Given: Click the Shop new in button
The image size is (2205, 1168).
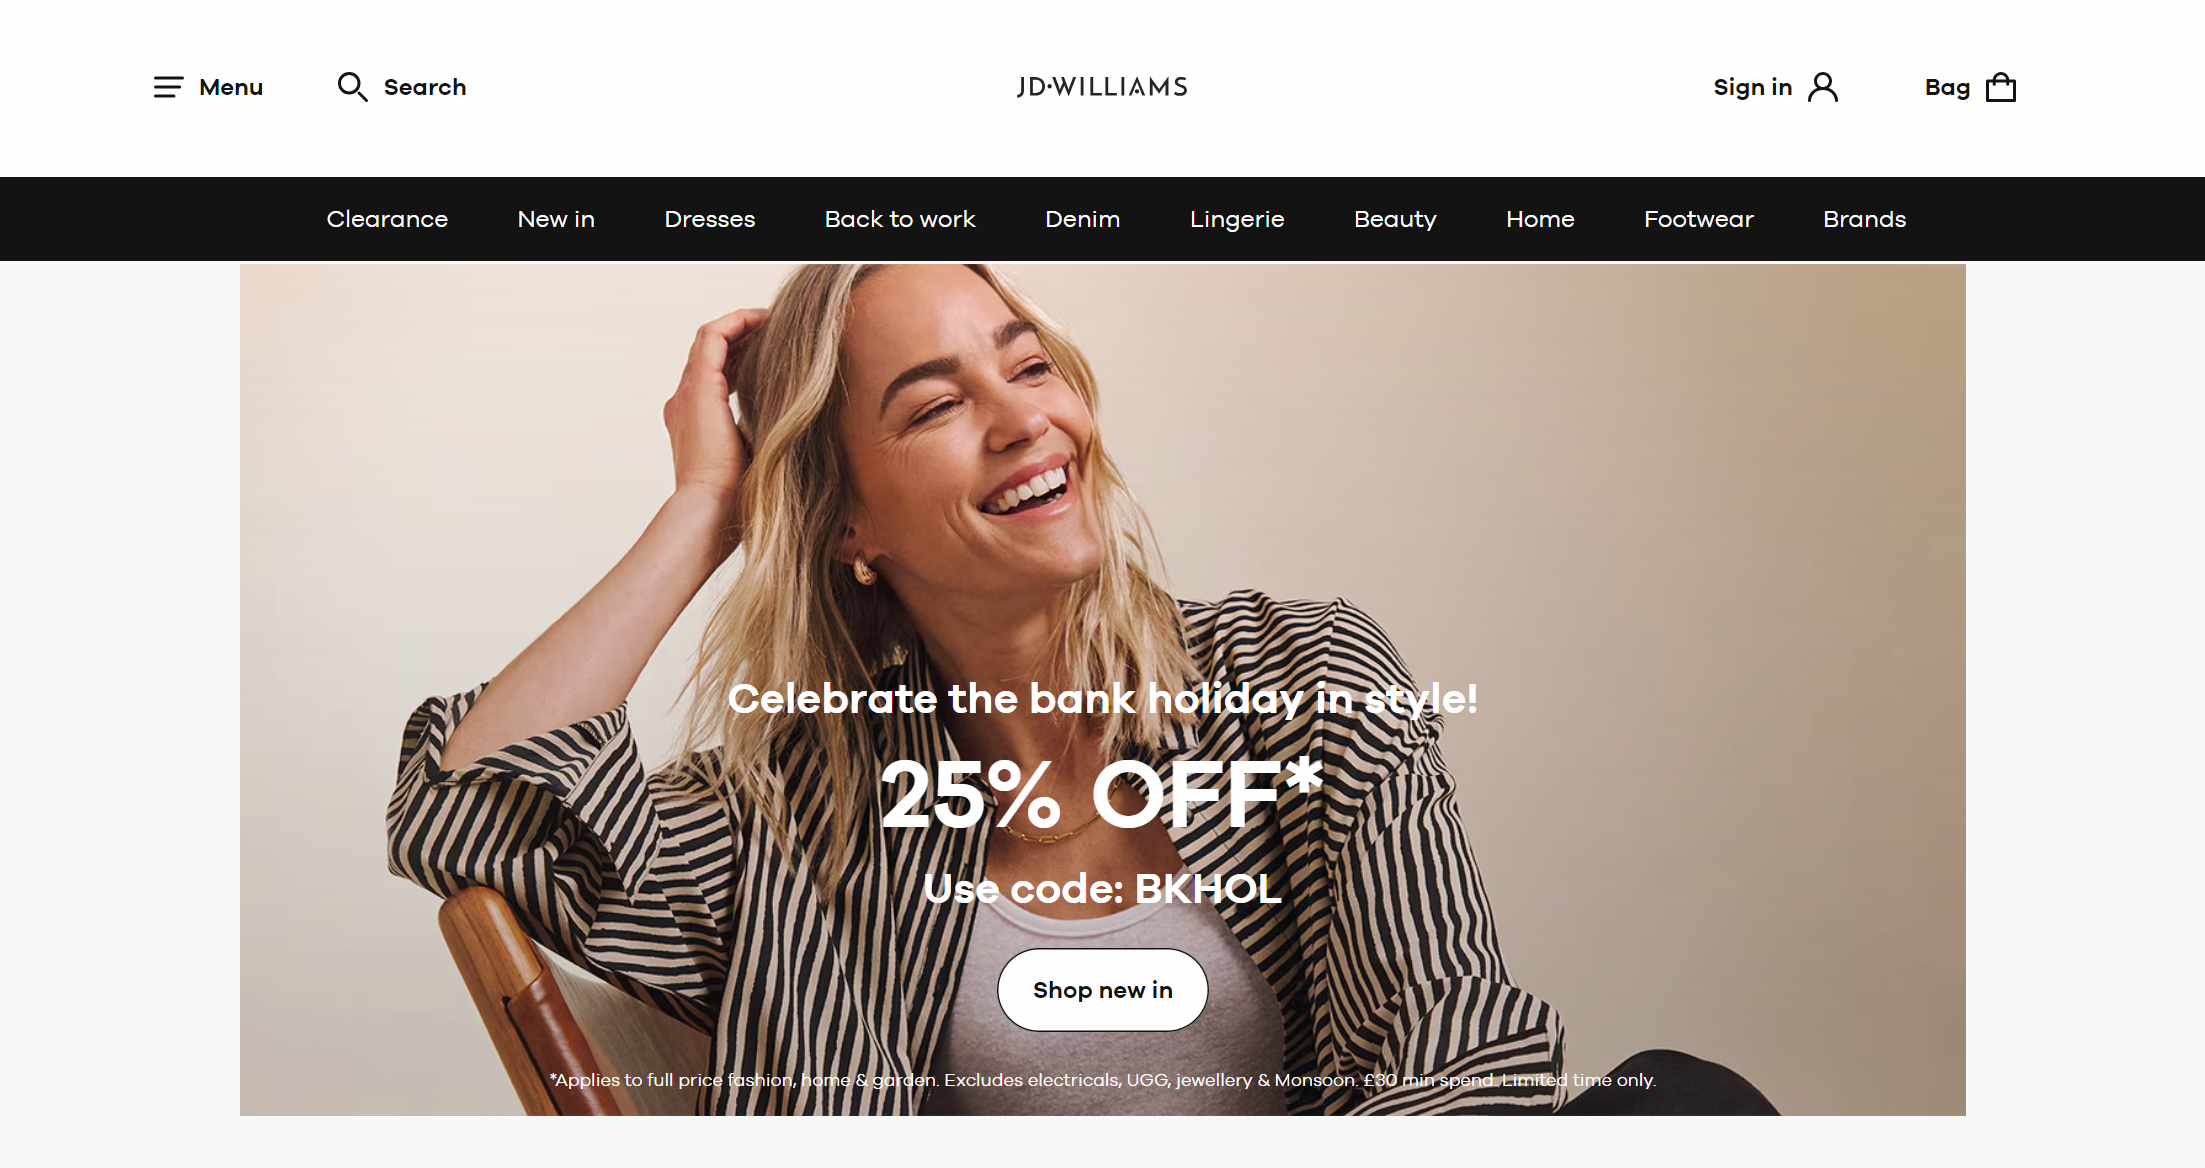Looking at the screenshot, I should [x=1102, y=990].
